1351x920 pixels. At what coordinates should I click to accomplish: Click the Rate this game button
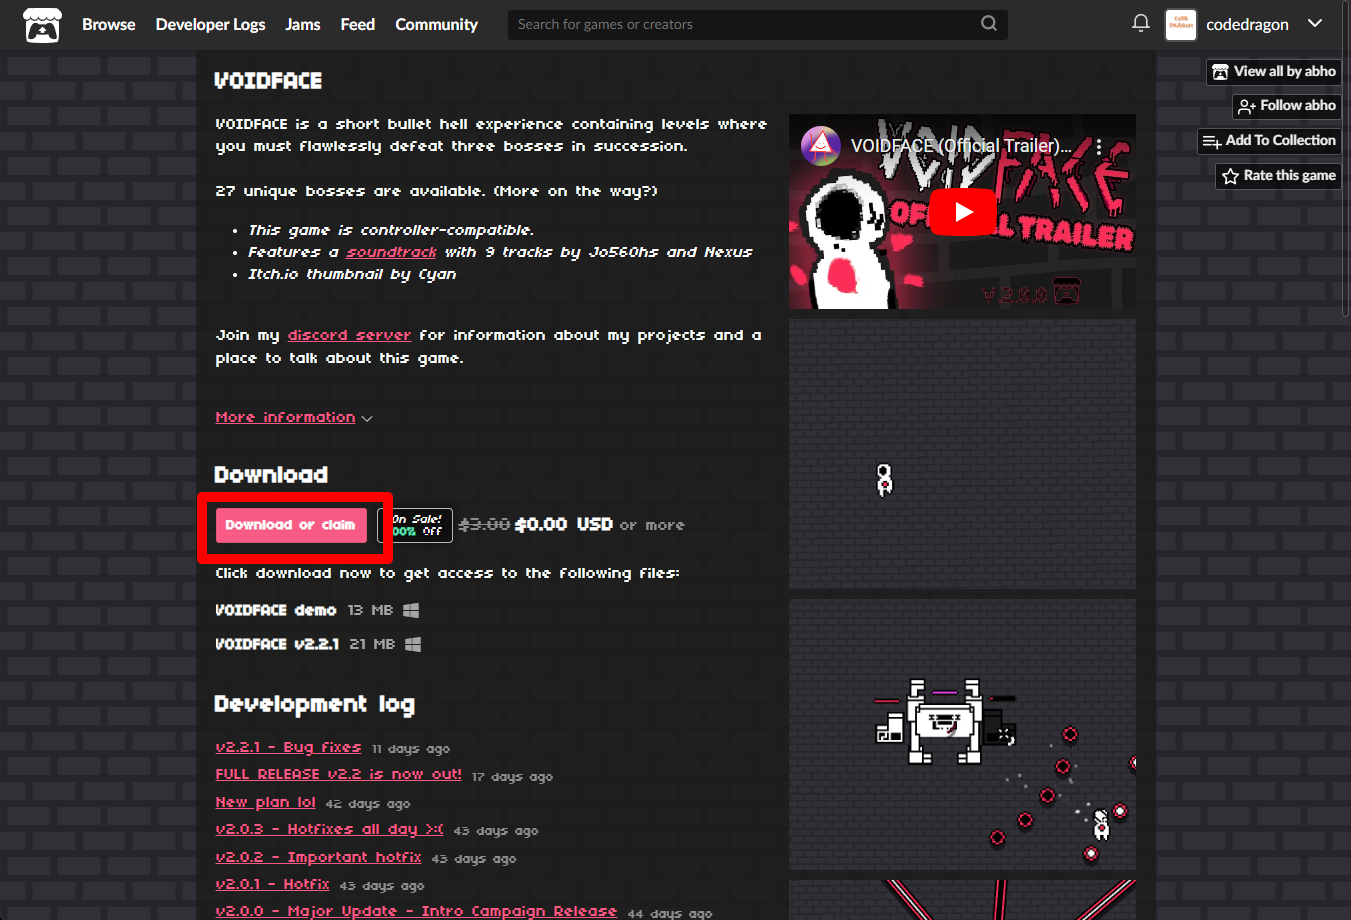(1279, 176)
